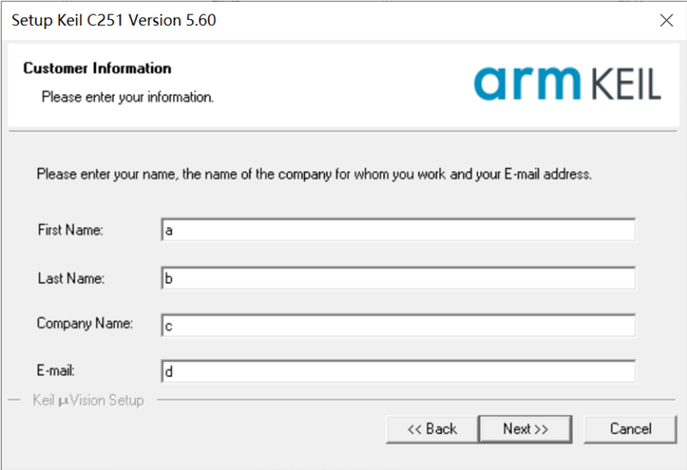Image resolution: width=687 pixels, height=470 pixels.
Task: Place cursor in the E-mail field
Action: (x=398, y=371)
